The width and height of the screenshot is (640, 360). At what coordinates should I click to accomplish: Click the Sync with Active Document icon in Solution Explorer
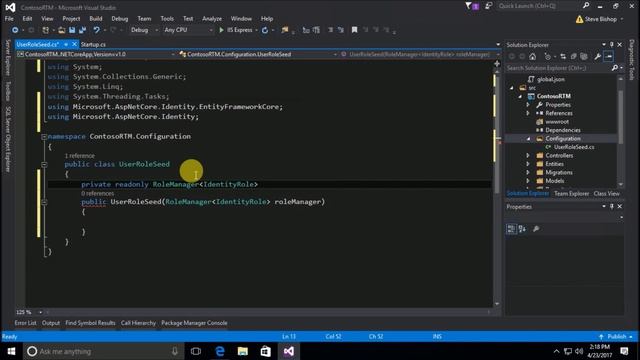click(563, 57)
